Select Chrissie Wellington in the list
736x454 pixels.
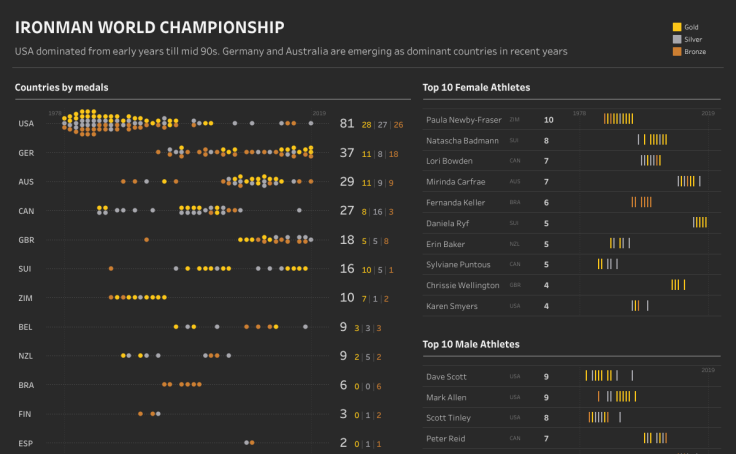463,285
